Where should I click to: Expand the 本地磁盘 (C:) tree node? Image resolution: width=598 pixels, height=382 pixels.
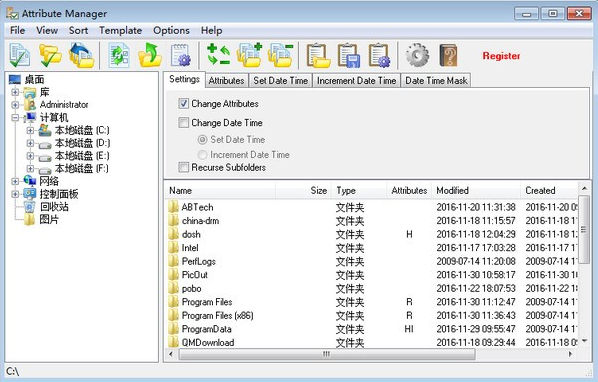pos(30,130)
